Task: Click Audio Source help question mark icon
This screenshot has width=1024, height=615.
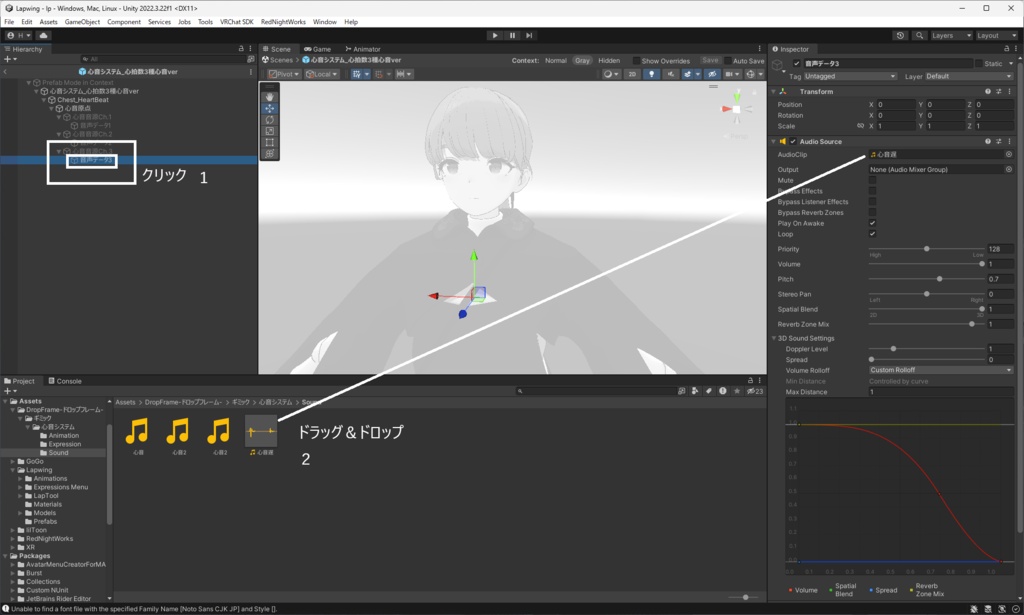Action: click(988, 141)
